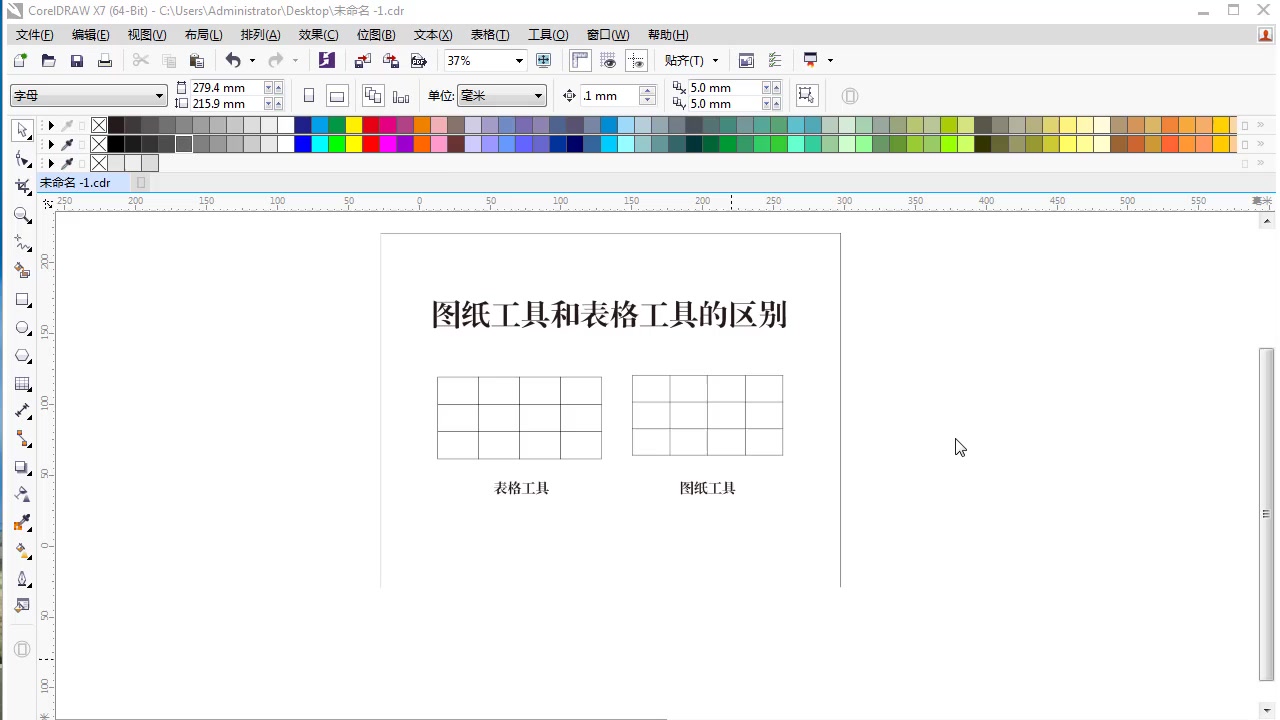This screenshot has height=720, width=1280.
Task: Click the 图纸工具和表格工具的区别 title text
Action: click(x=609, y=315)
